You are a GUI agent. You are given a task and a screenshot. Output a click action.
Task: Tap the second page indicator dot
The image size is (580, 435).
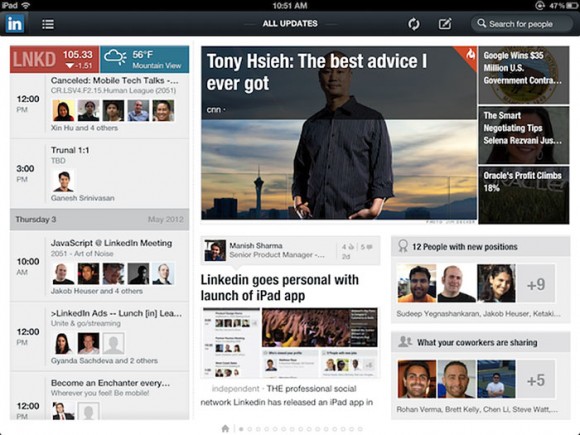(x=250, y=429)
